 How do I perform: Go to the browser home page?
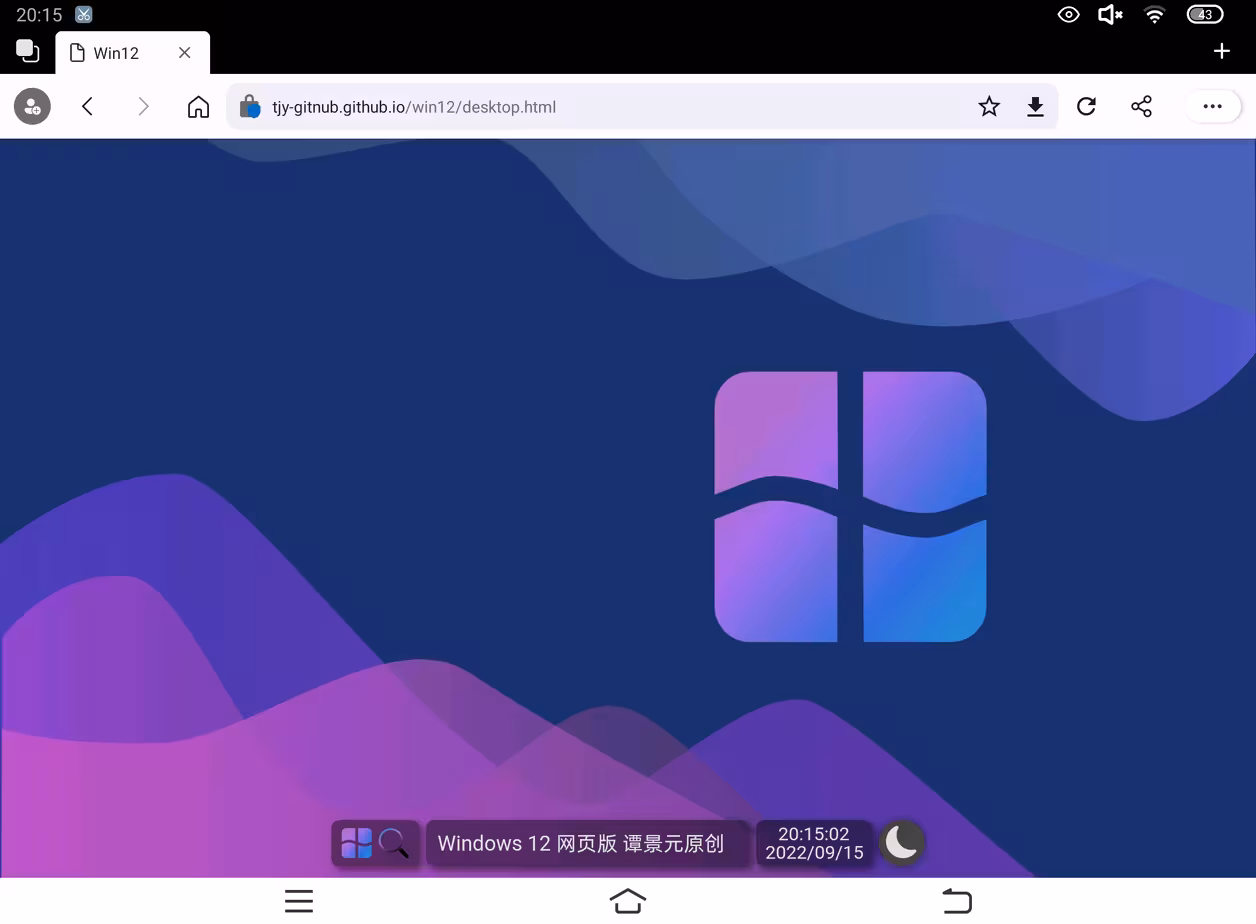click(x=199, y=106)
